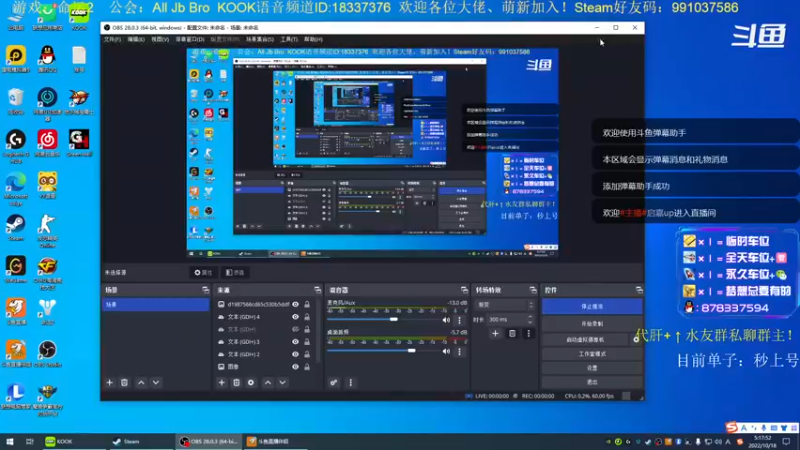Pop out the Scenes dock panel
Image resolution: width=800 pixels, height=450 pixels.
pyautogui.click(x=205, y=290)
